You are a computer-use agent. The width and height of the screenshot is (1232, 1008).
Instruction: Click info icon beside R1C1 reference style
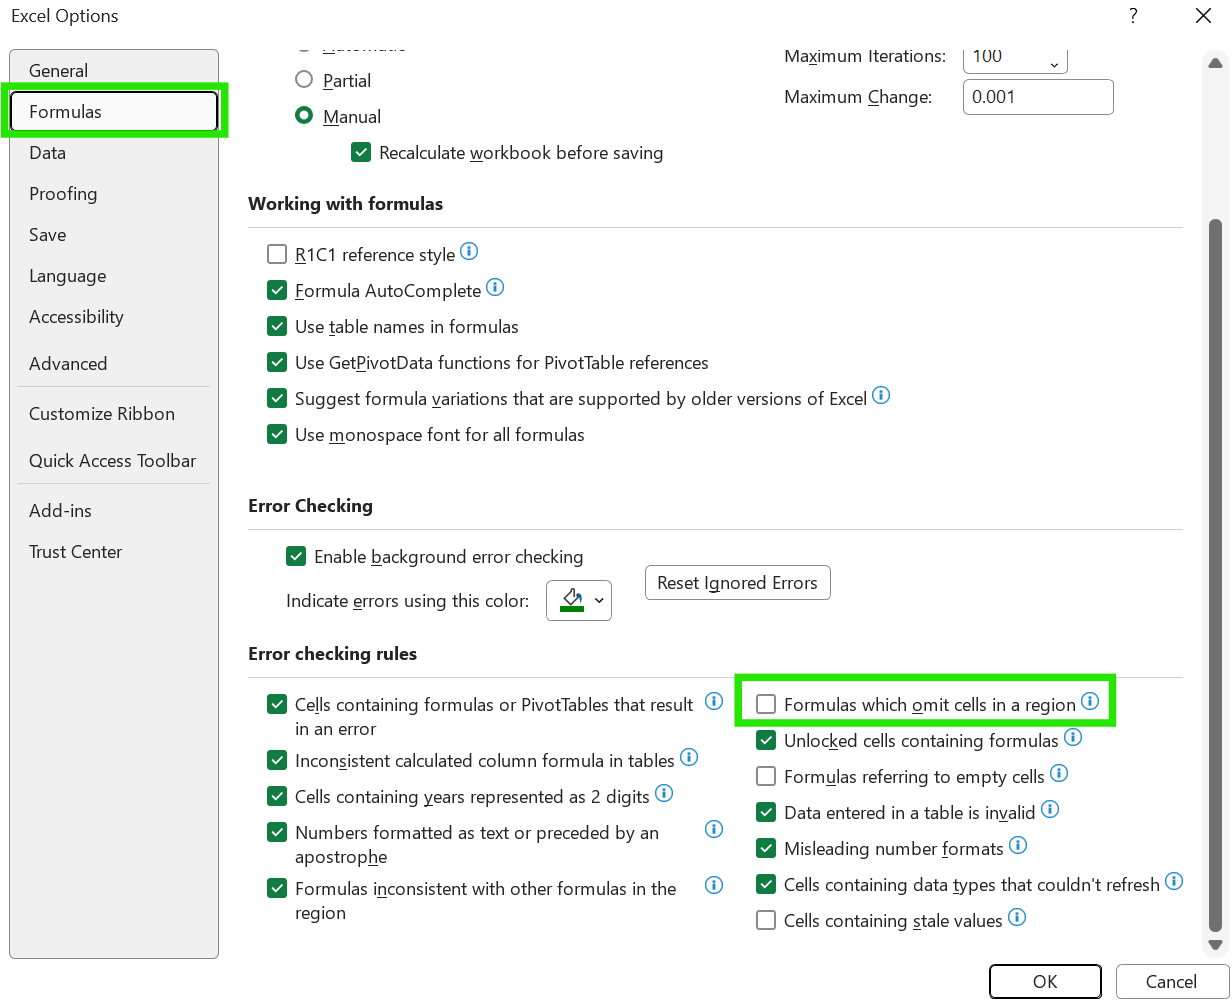468,252
